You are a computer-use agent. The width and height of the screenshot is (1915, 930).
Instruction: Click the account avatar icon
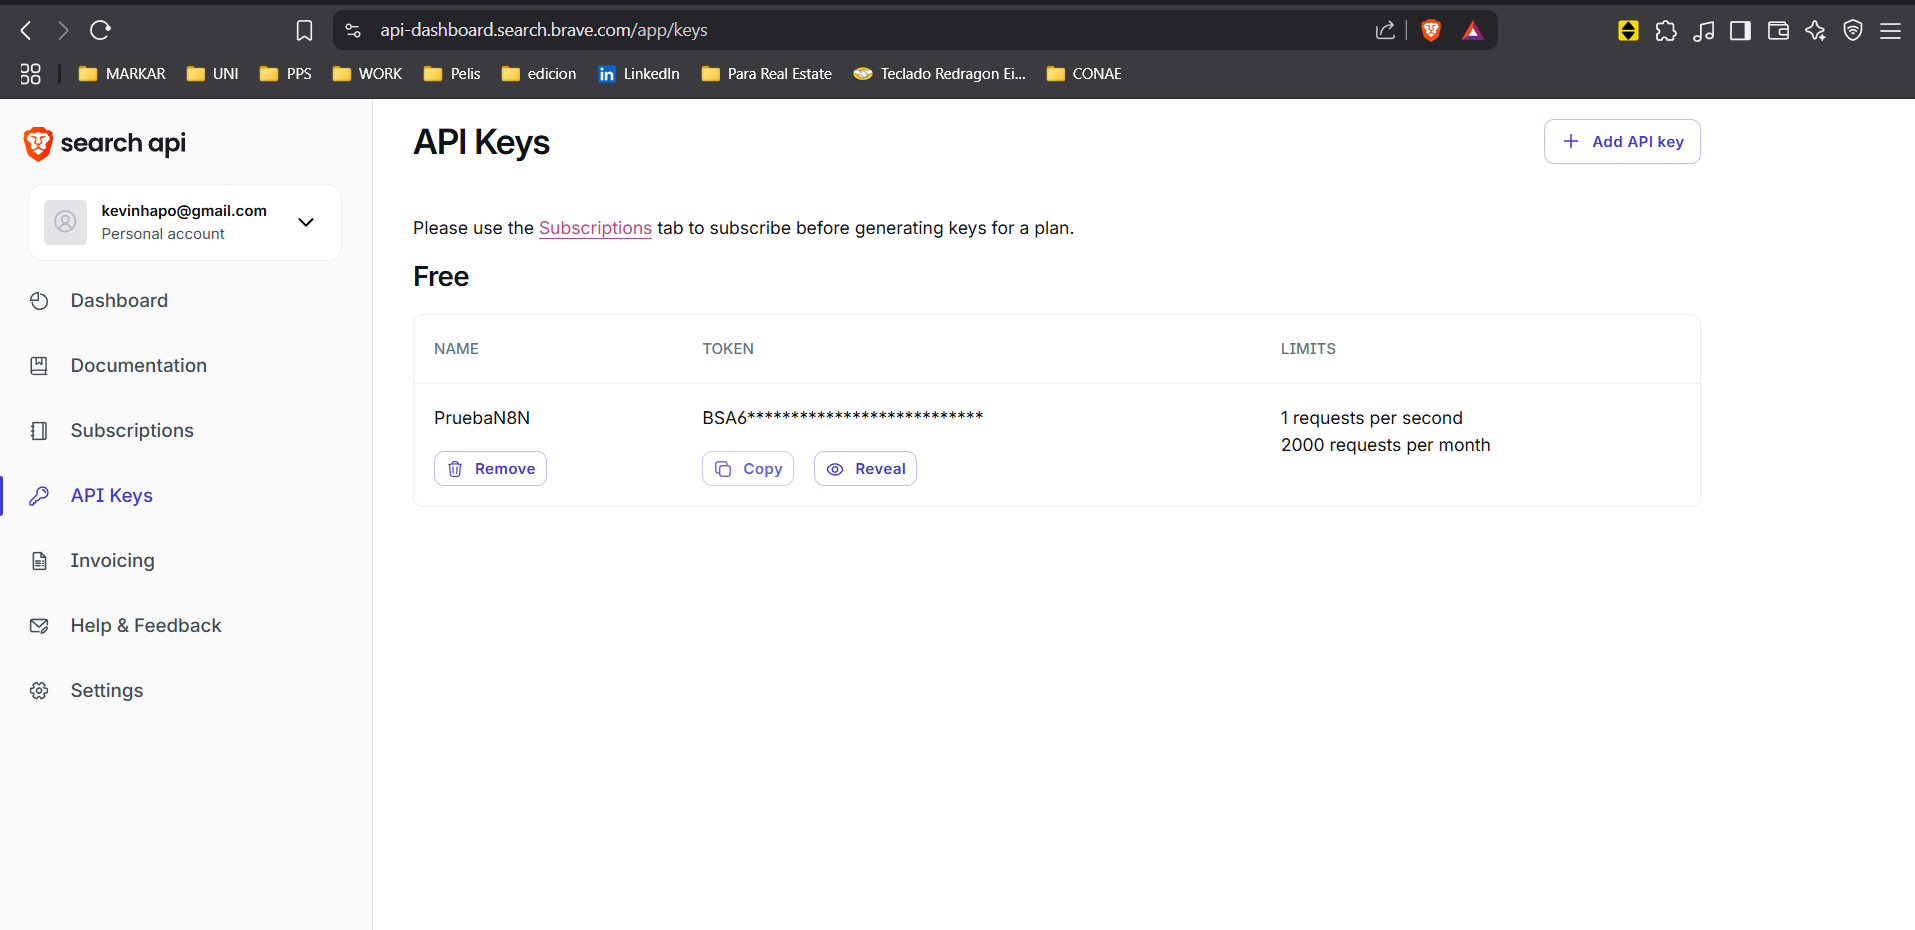(65, 222)
